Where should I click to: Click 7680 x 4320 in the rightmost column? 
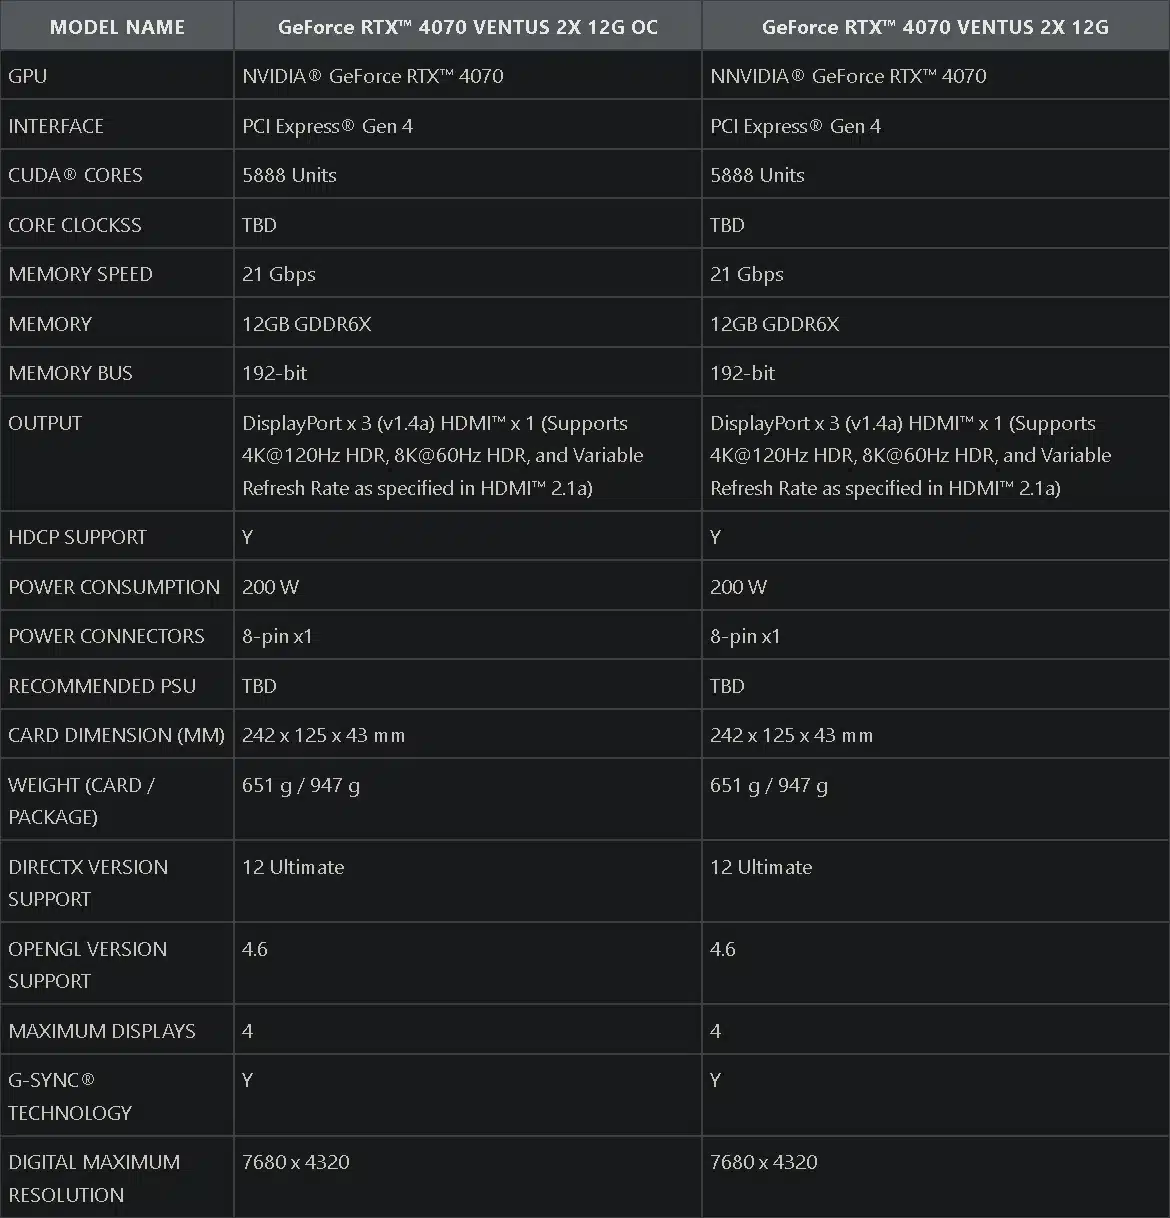click(764, 1162)
